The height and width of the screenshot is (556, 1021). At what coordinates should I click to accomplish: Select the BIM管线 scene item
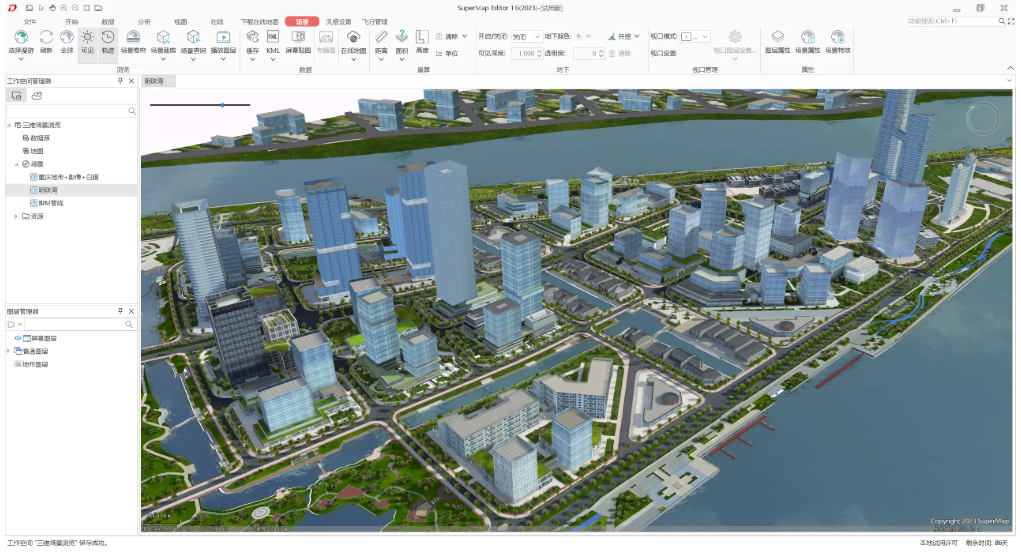tap(47, 203)
